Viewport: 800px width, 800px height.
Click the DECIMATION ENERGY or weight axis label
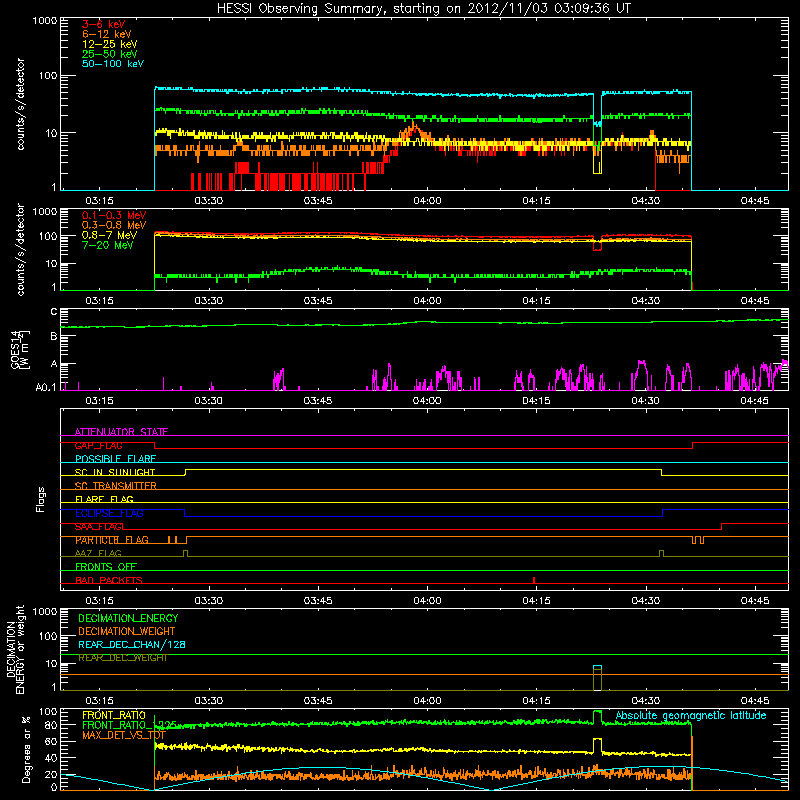pos(15,649)
